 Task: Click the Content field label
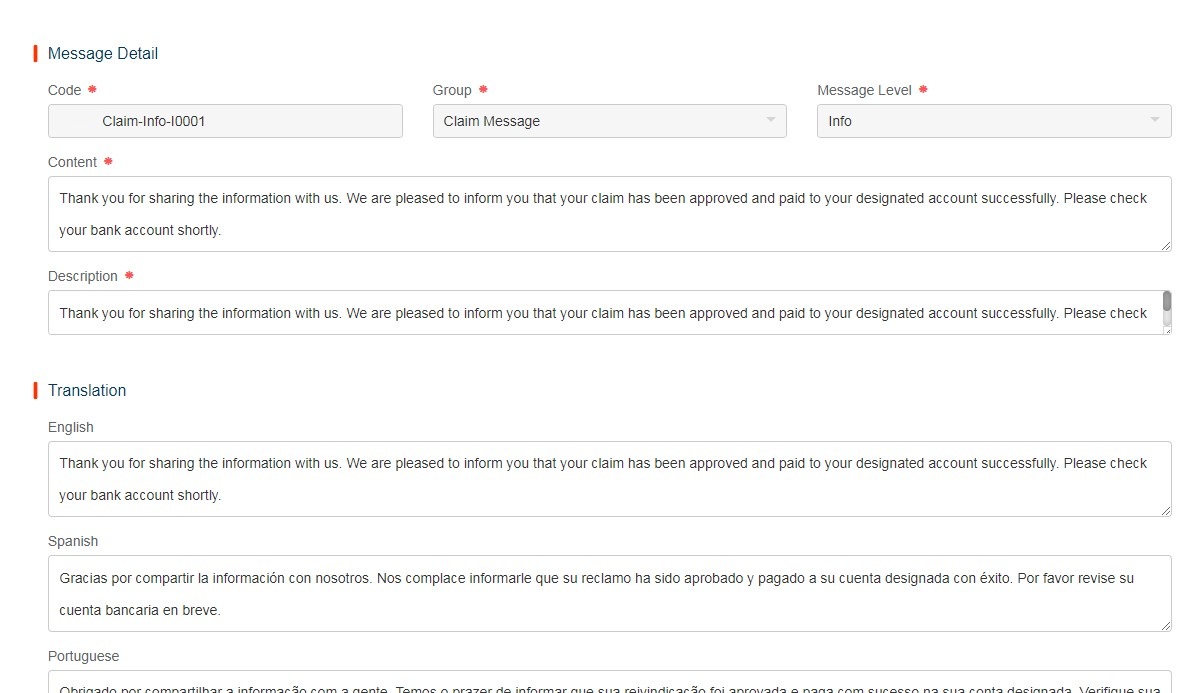pos(72,162)
